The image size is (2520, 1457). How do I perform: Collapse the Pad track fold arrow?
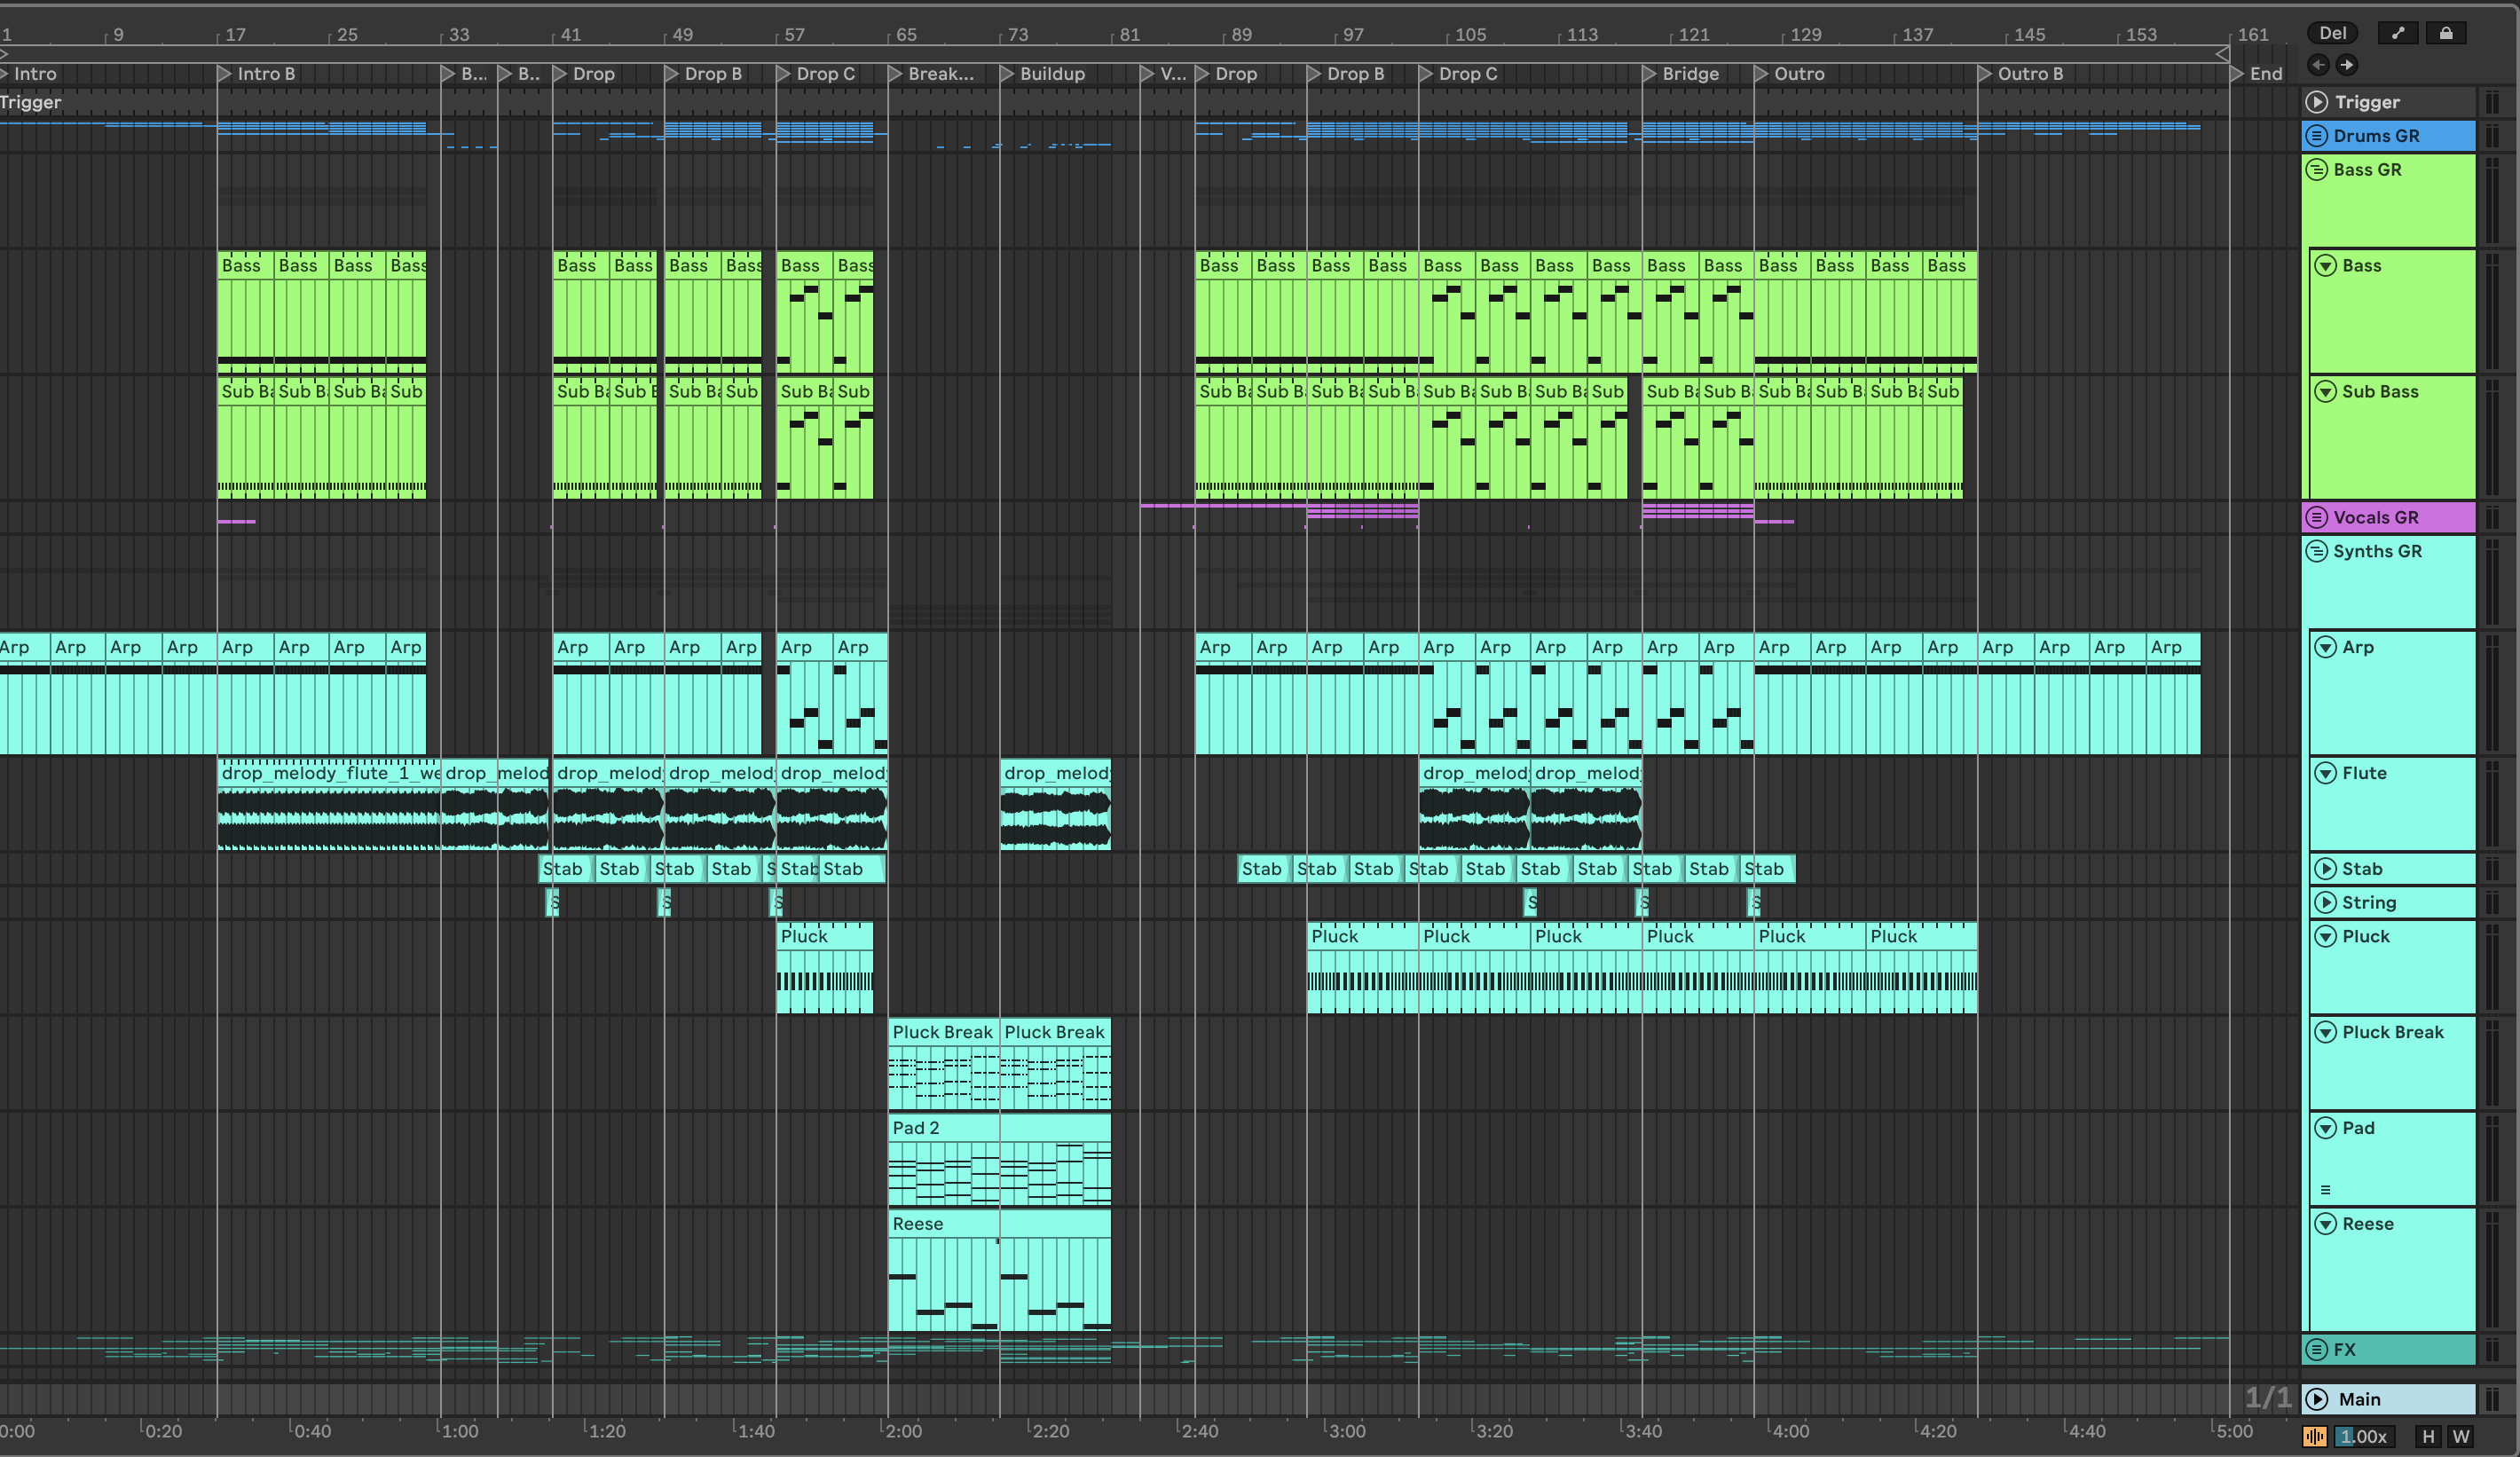pos(2326,1129)
